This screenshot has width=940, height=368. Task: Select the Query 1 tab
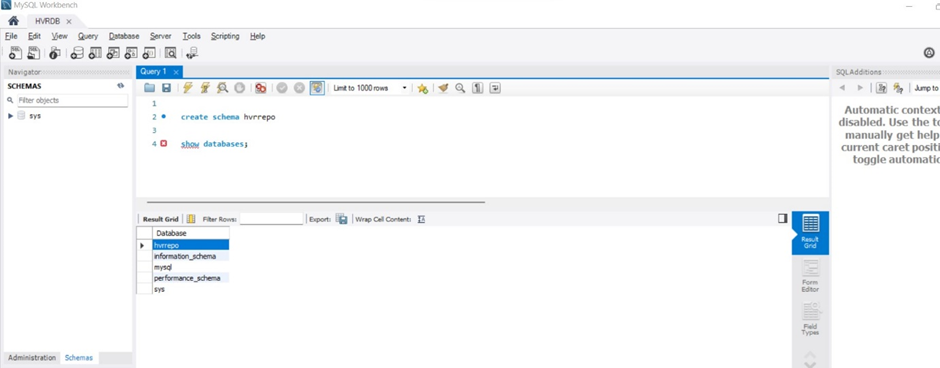point(153,71)
